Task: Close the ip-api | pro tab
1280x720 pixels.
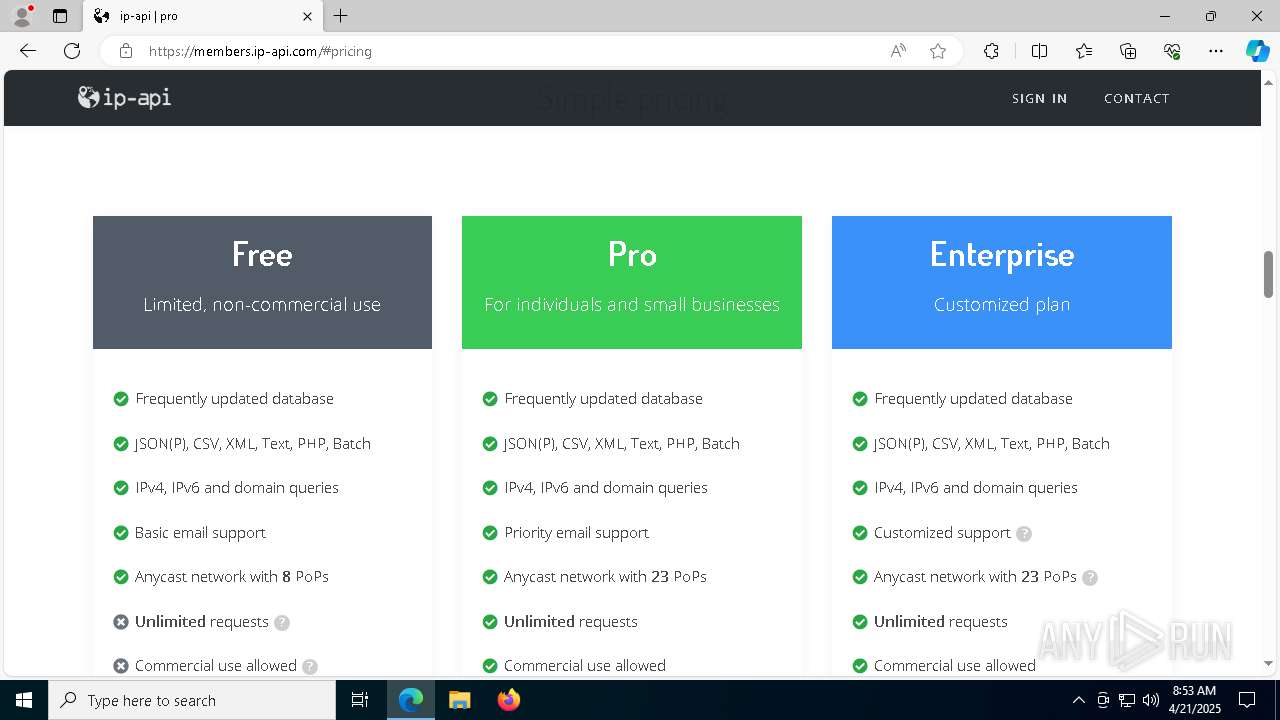Action: click(307, 16)
